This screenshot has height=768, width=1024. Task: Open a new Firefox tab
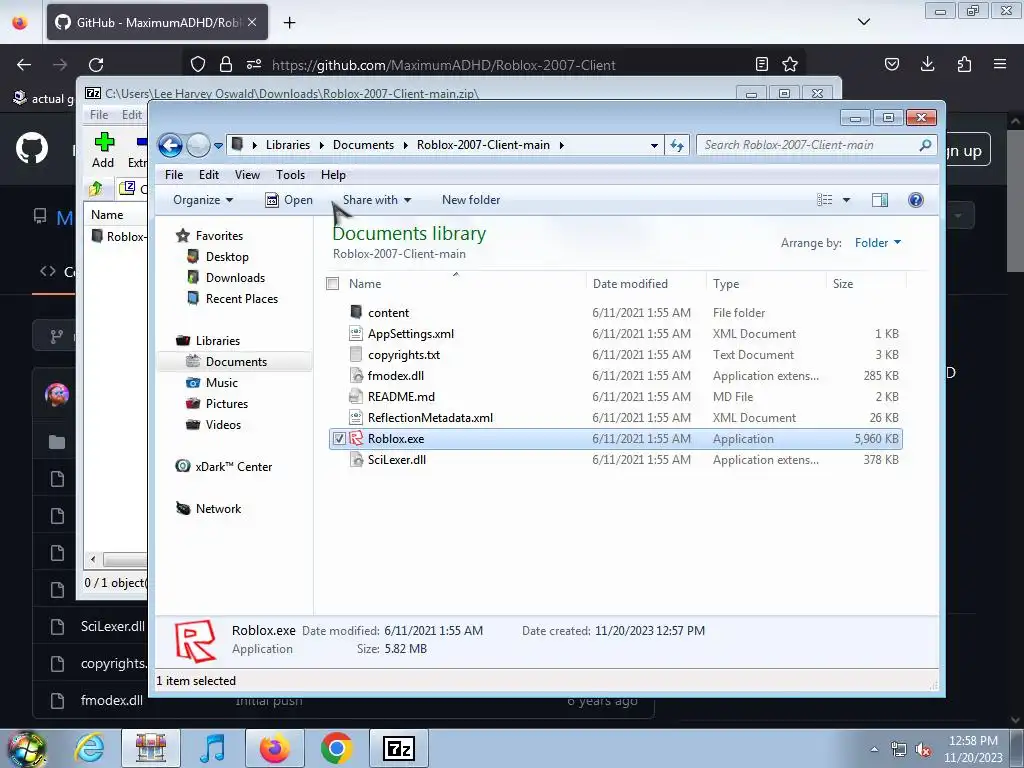pyautogui.click(x=289, y=22)
